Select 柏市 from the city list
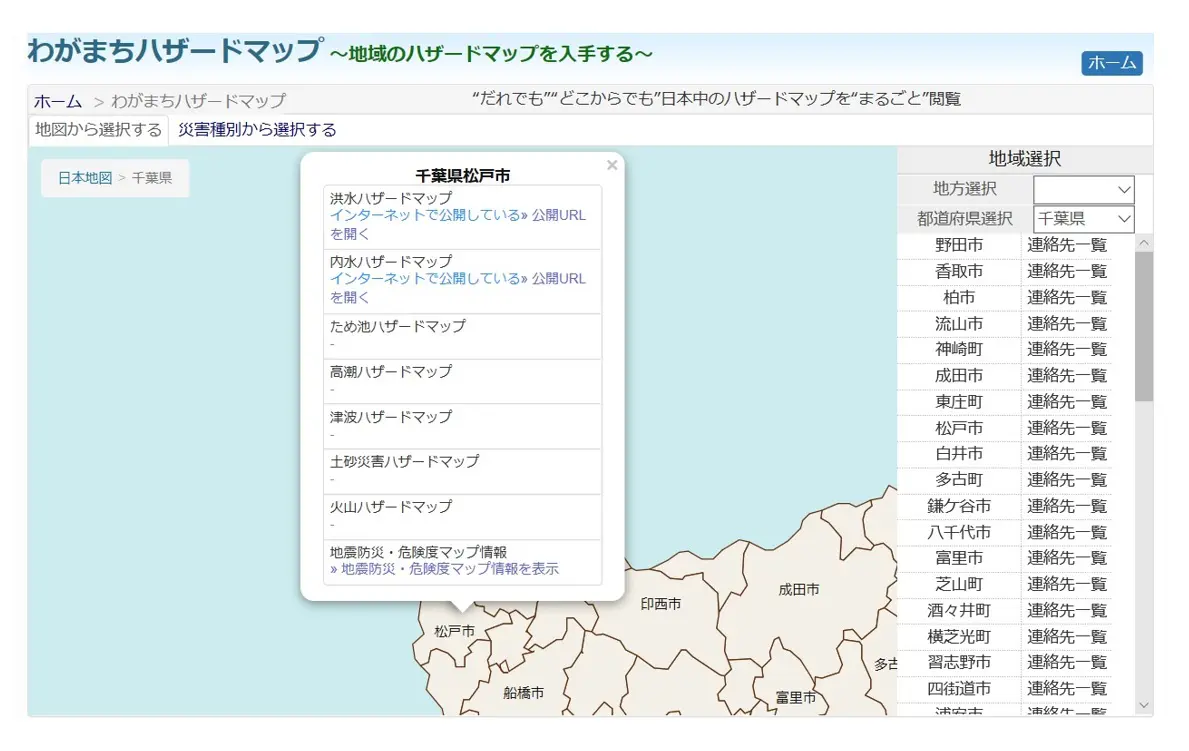Viewport: 1189px width, 751px height. coord(959,297)
